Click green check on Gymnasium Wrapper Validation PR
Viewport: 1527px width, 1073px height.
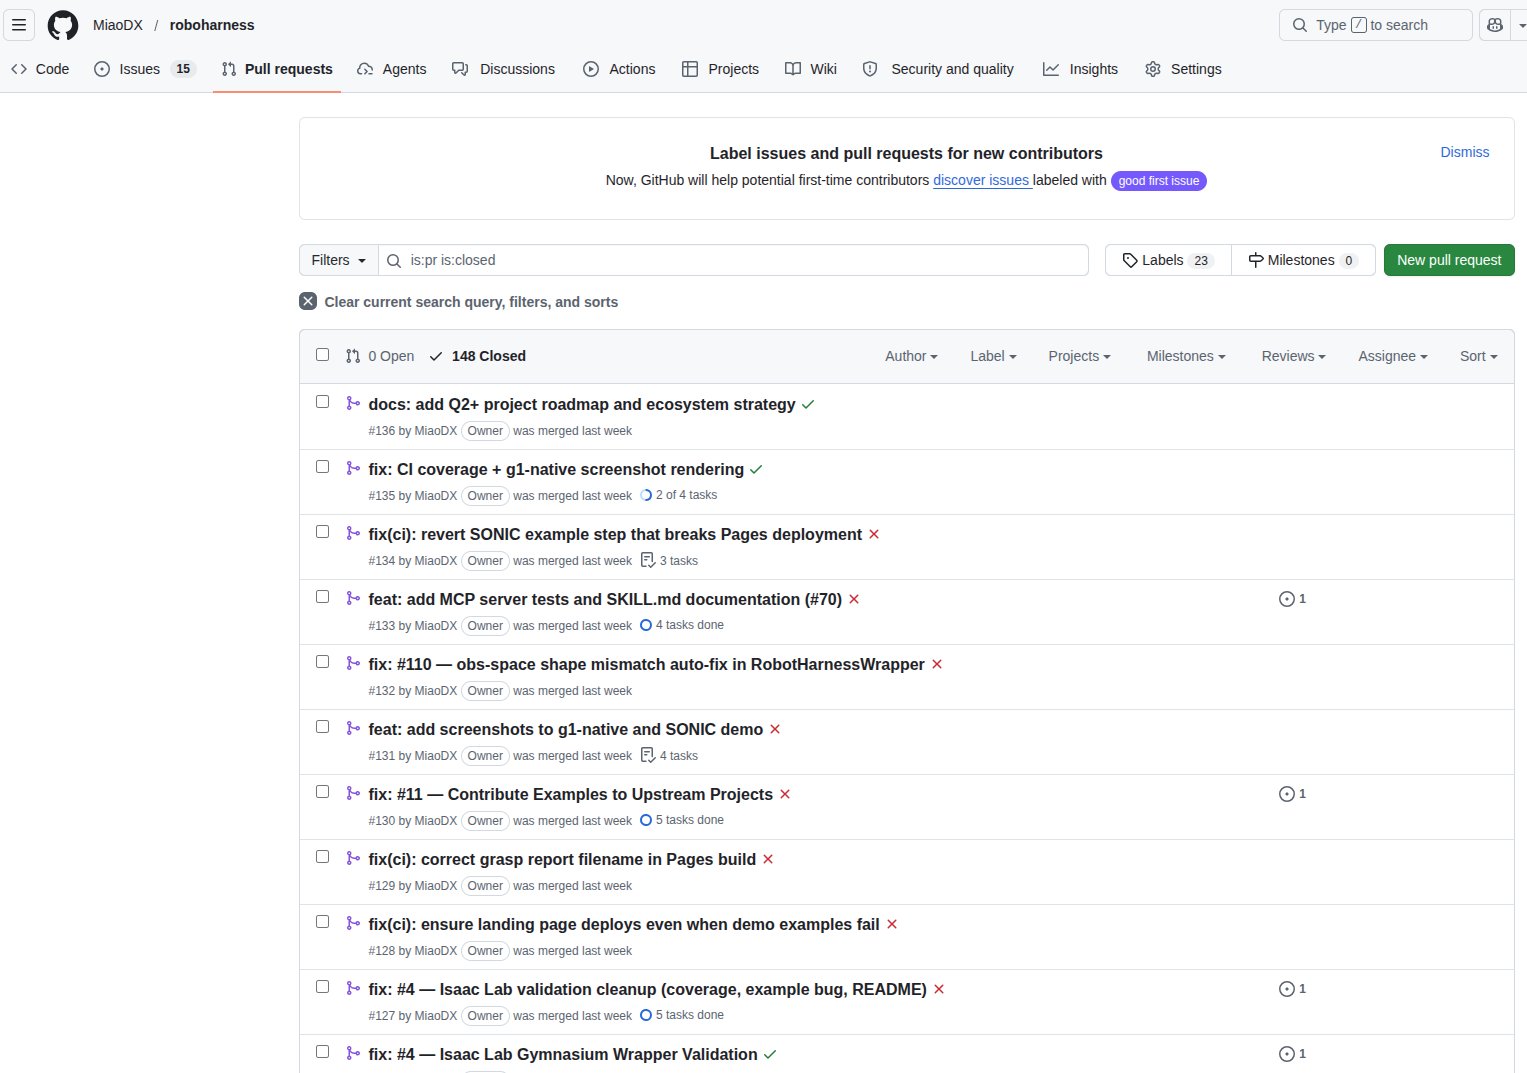[x=770, y=1054]
